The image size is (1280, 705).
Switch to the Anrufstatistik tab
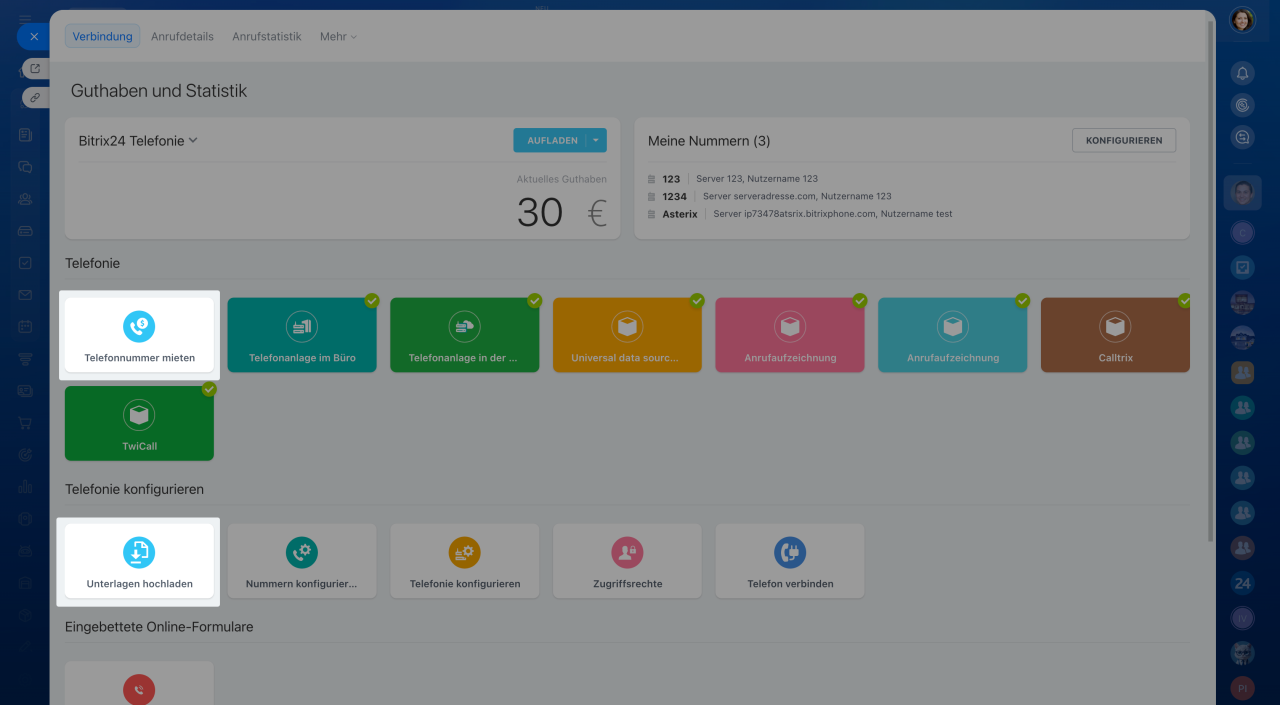(266, 37)
